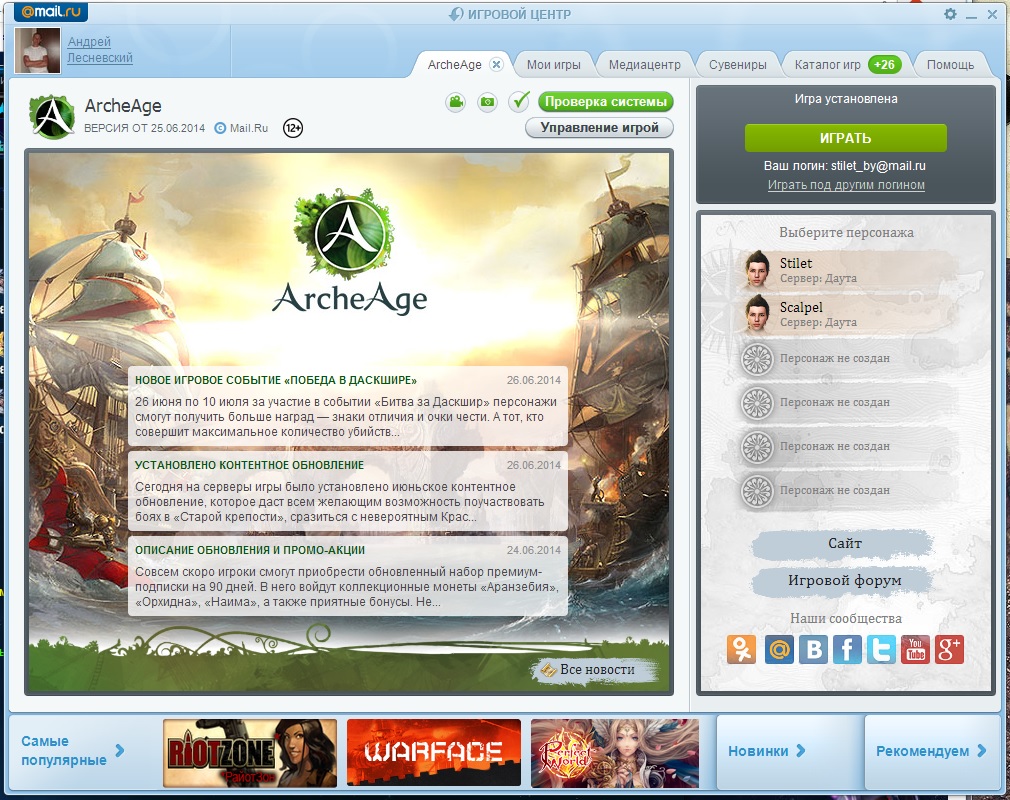Image resolution: width=1010 pixels, height=800 pixels.
Task: Open the settings gear icon
Action: click(x=950, y=14)
